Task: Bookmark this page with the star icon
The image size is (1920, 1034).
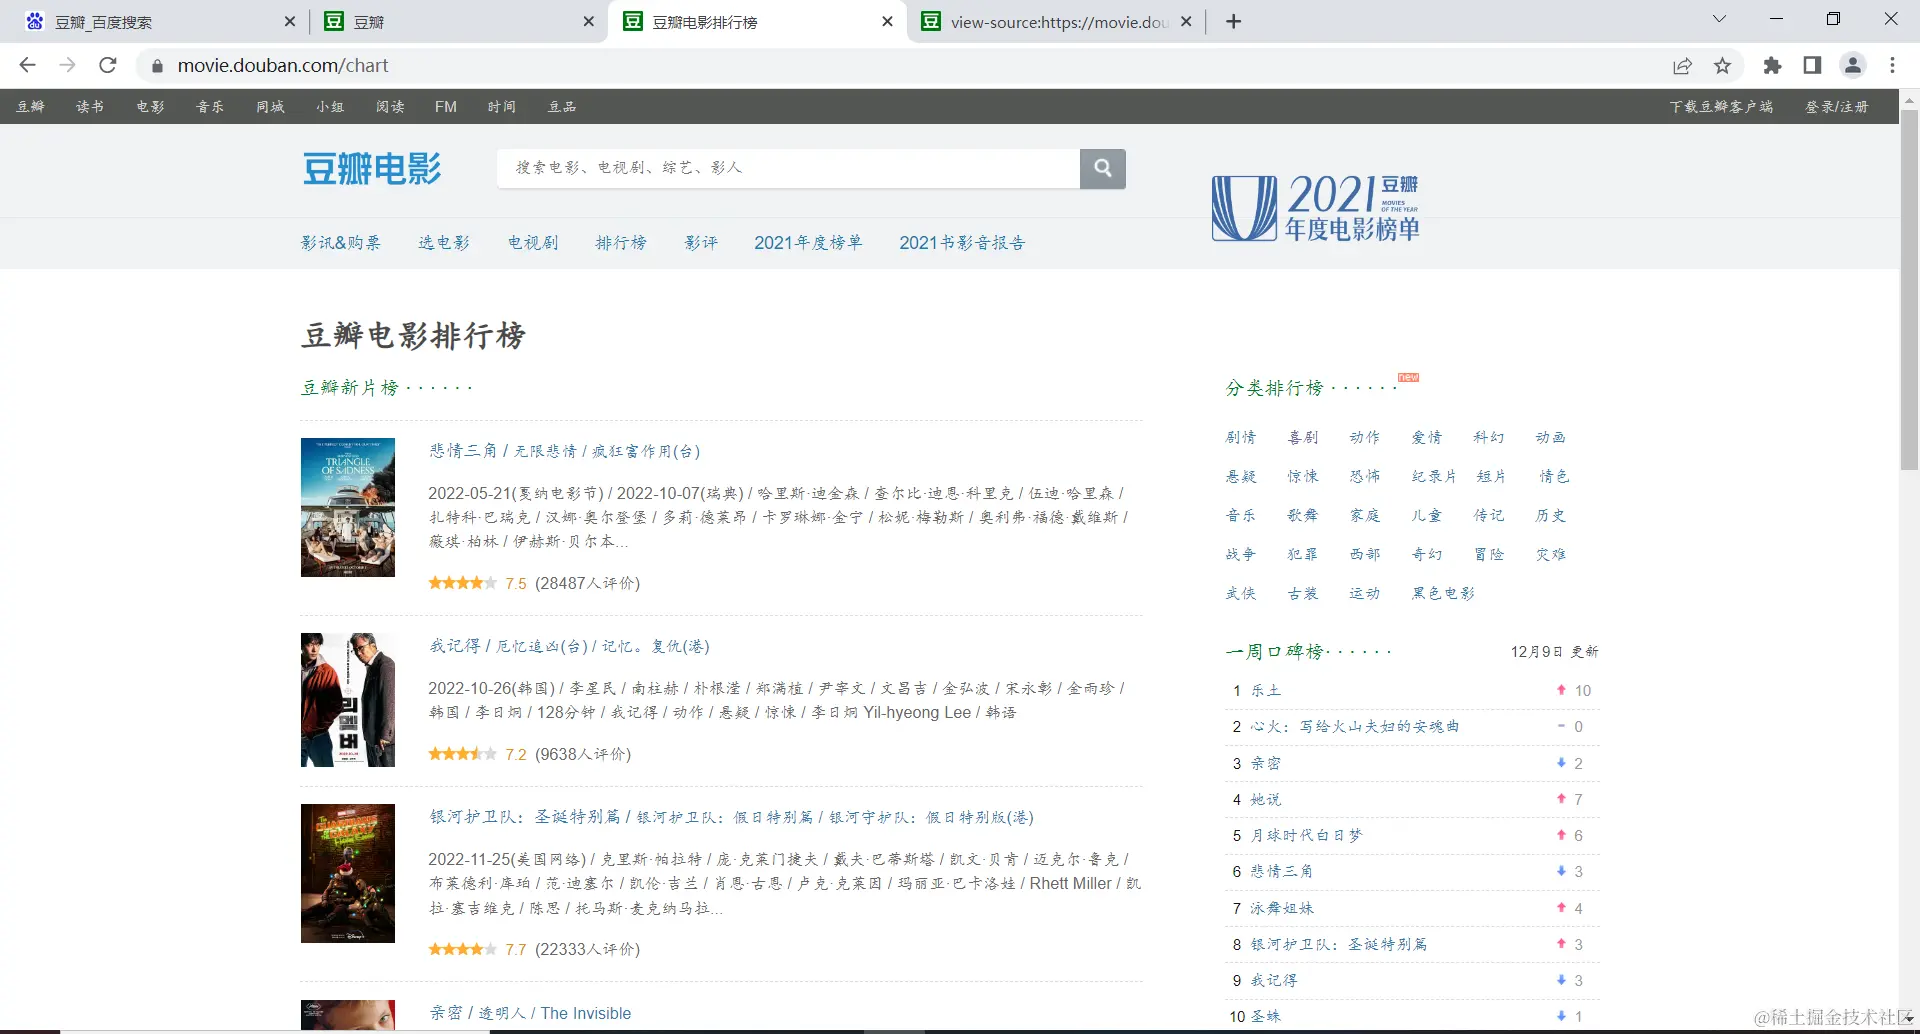Action: coord(1722,65)
